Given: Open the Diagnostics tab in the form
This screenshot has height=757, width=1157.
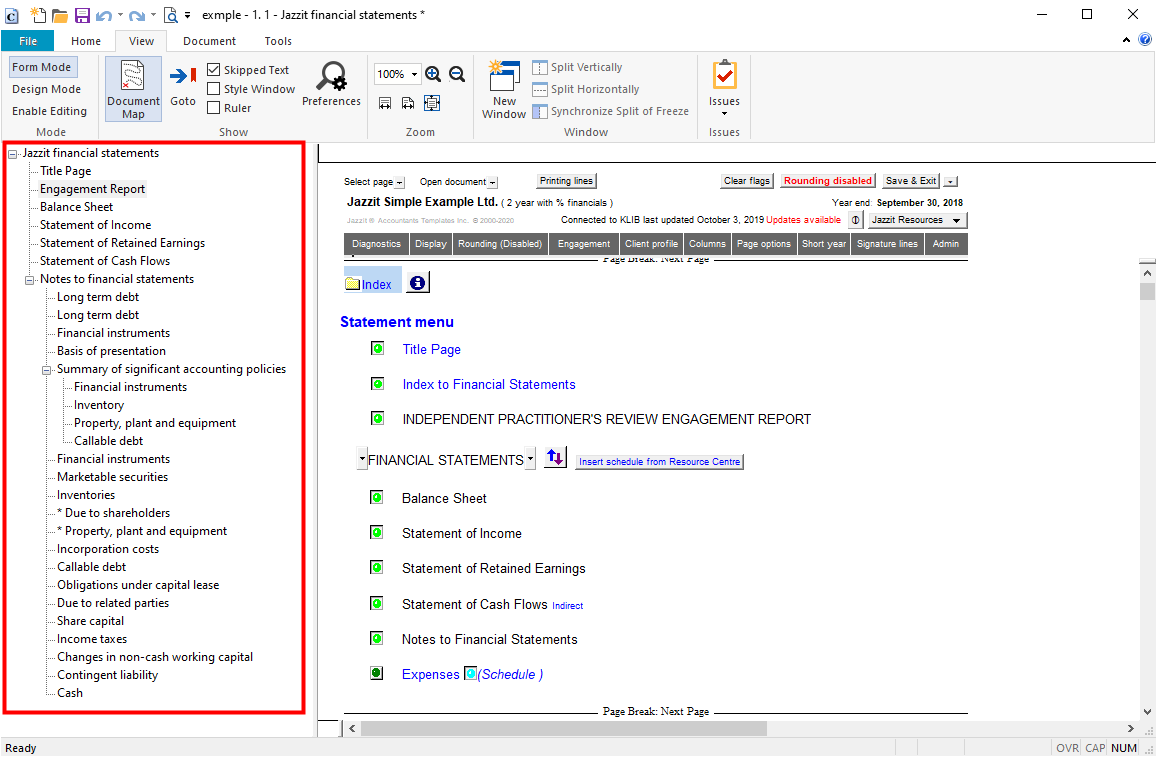Looking at the screenshot, I should click(376, 243).
